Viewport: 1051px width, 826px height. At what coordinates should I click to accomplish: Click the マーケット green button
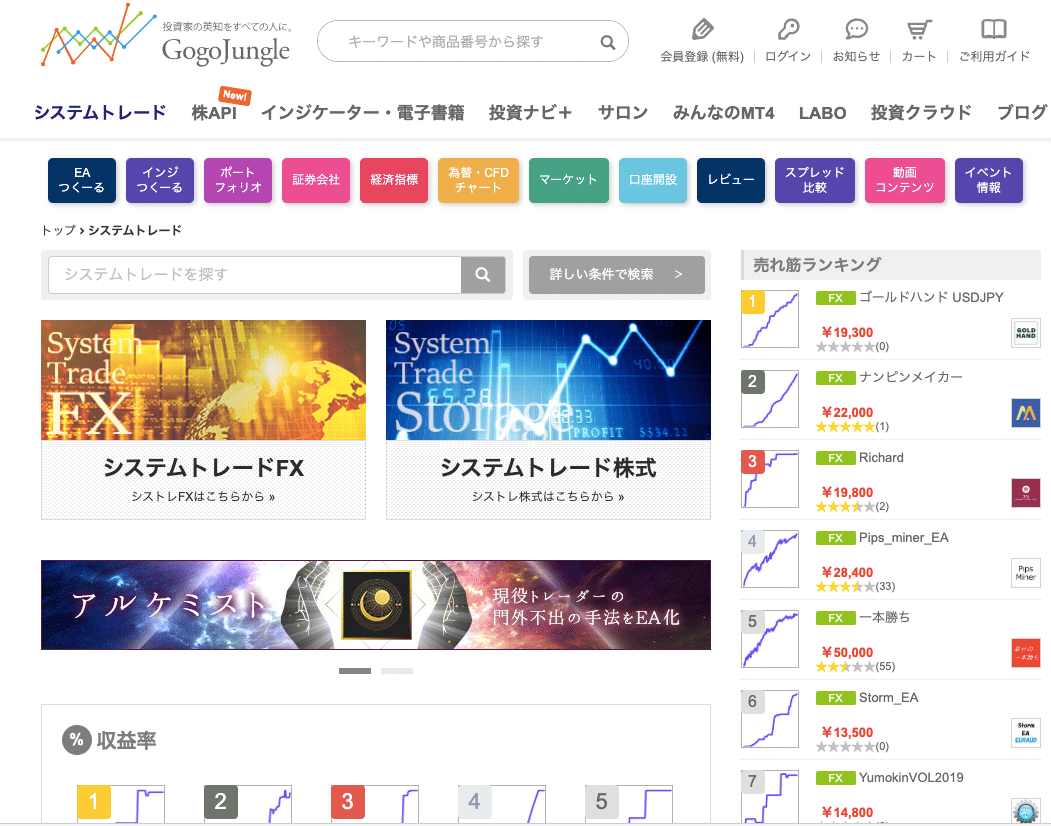(x=568, y=180)
